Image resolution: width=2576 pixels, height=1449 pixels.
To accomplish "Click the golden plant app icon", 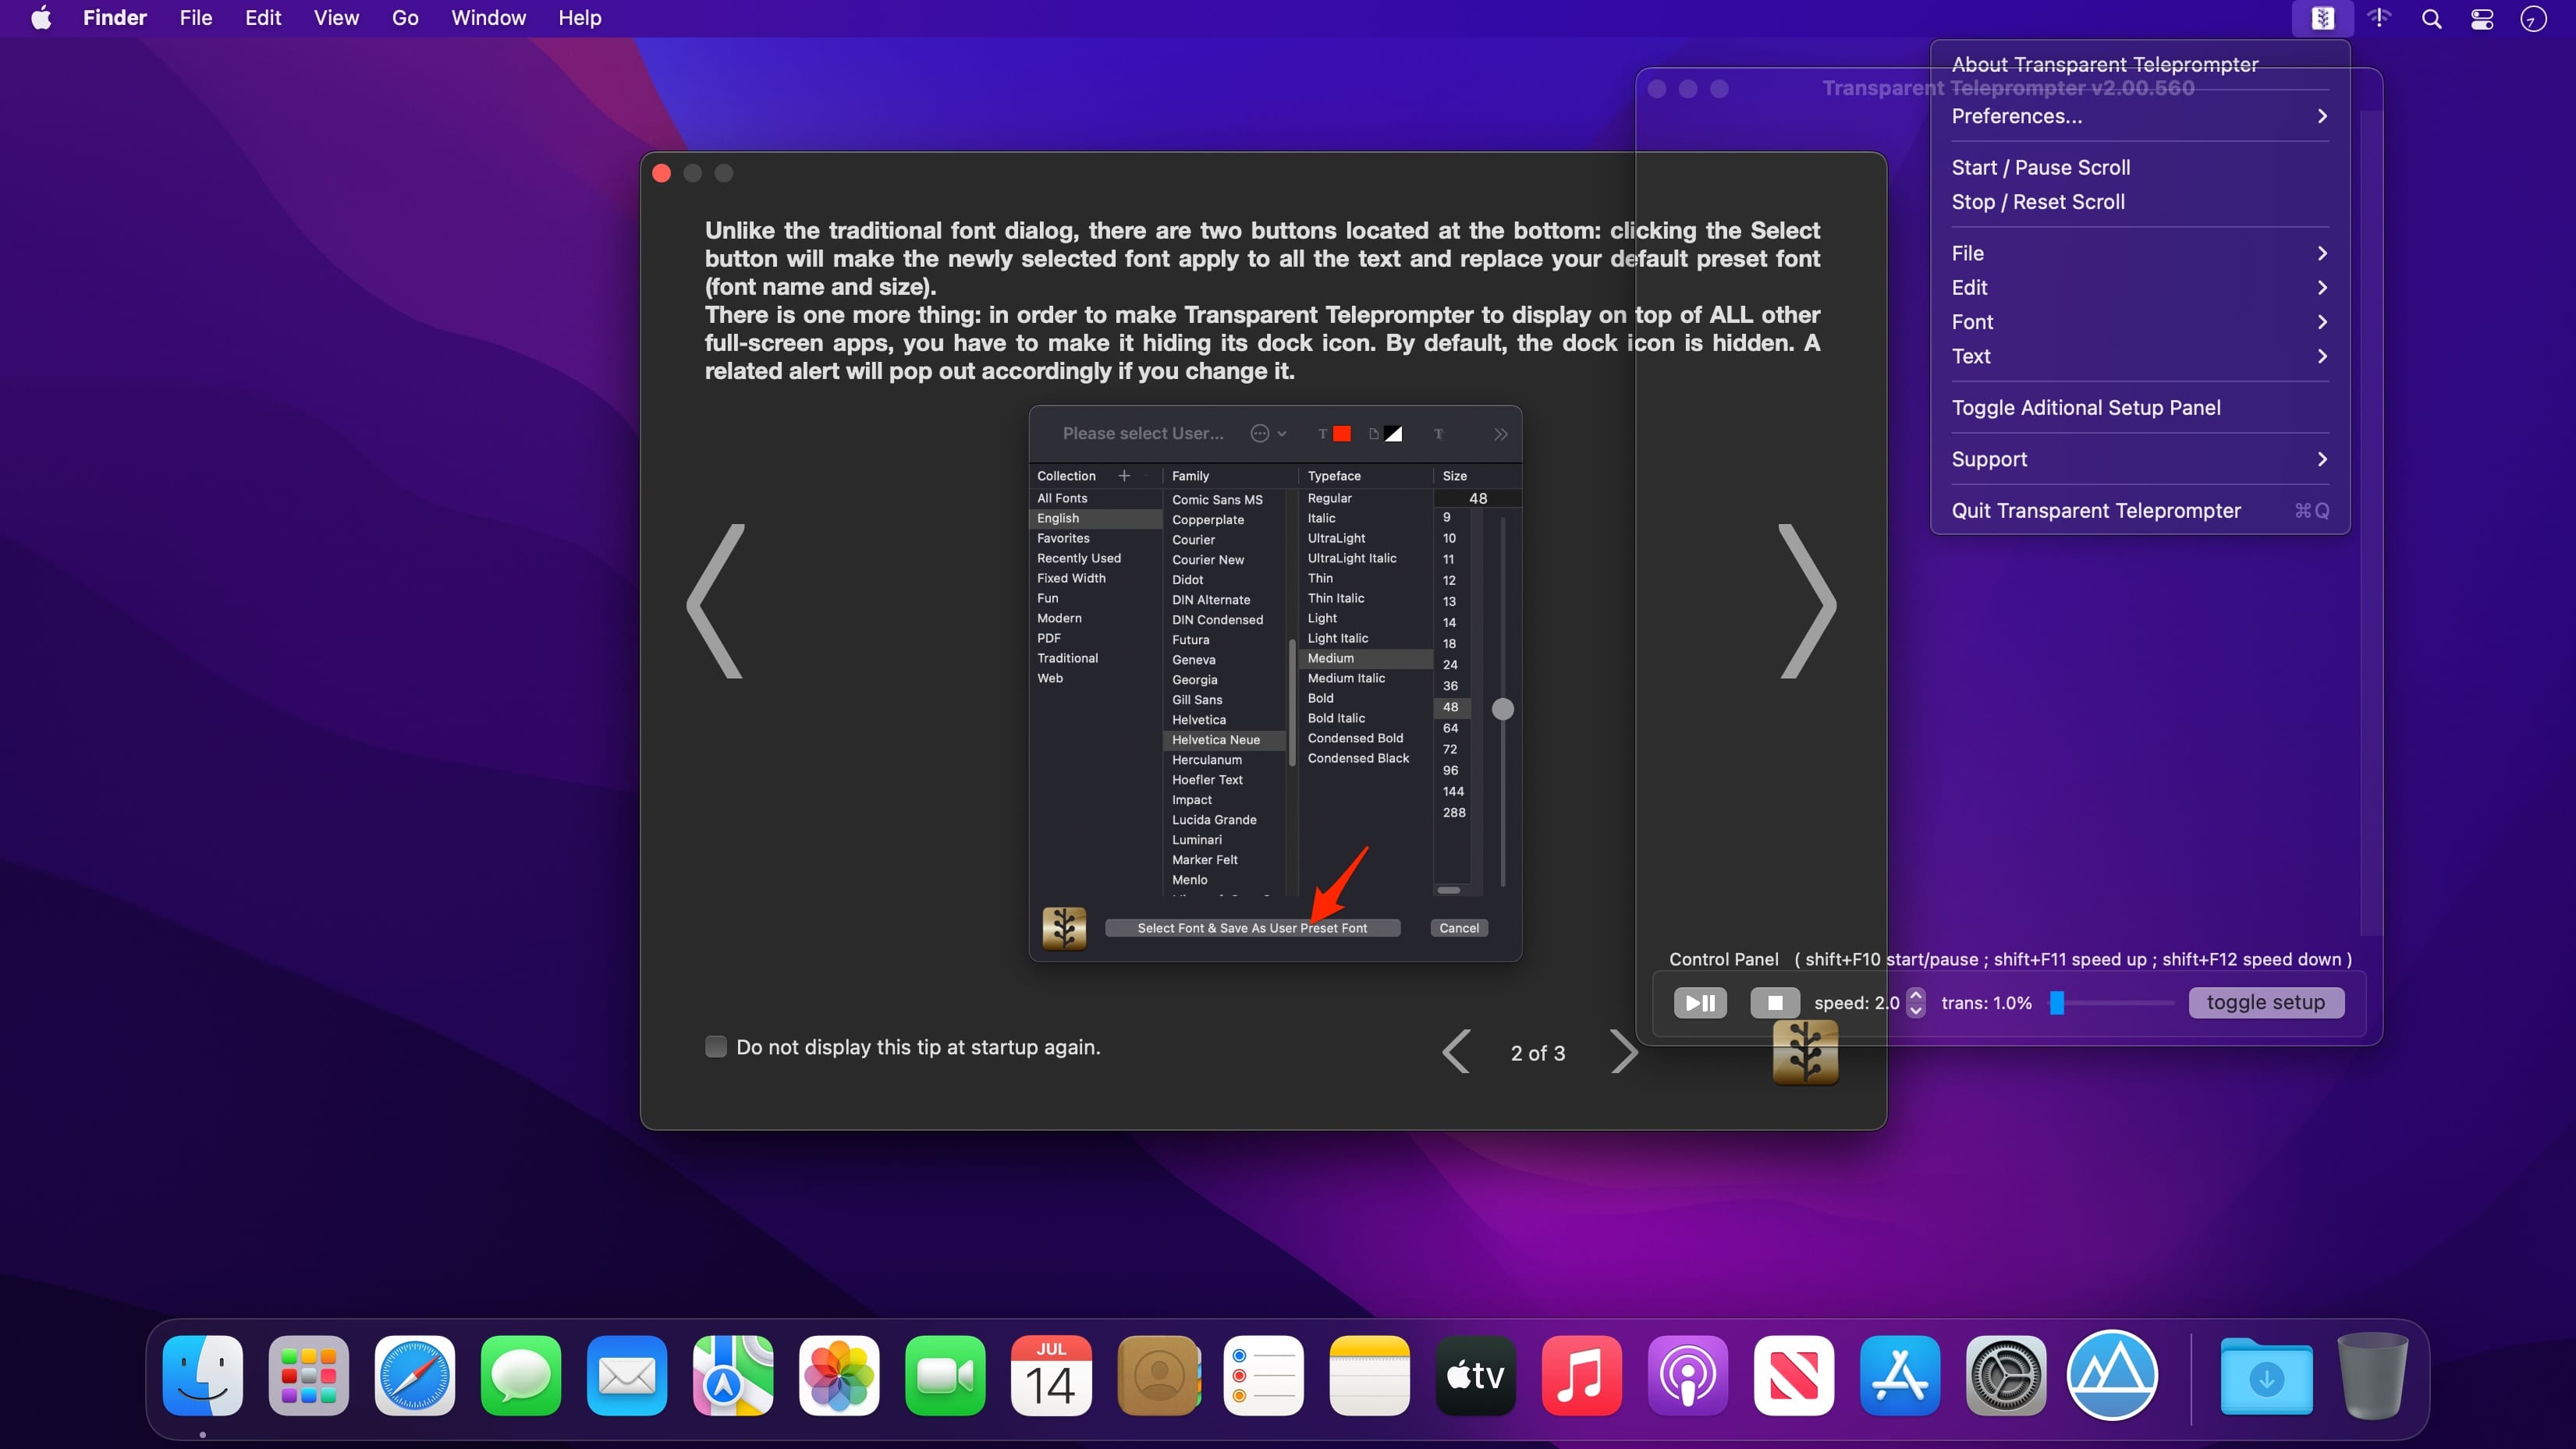I will (1805, 1053).
